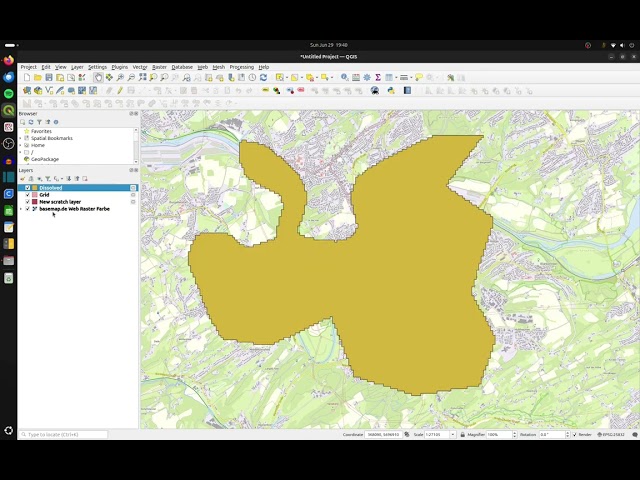Viewport: 640px width, 480px height.
Task: Click the Zoom In magnifier tool
Action: tap(120, 78)
